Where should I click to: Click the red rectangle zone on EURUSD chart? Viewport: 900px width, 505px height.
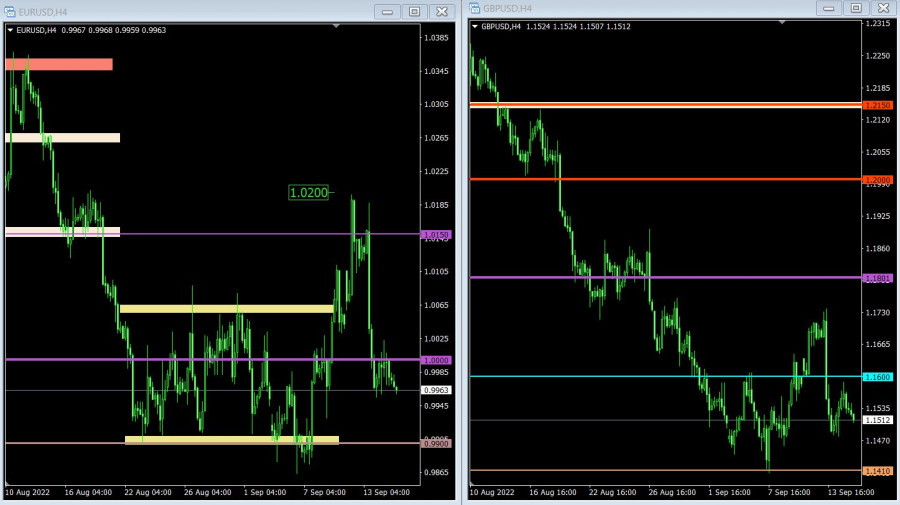click(x=59, y=64)
